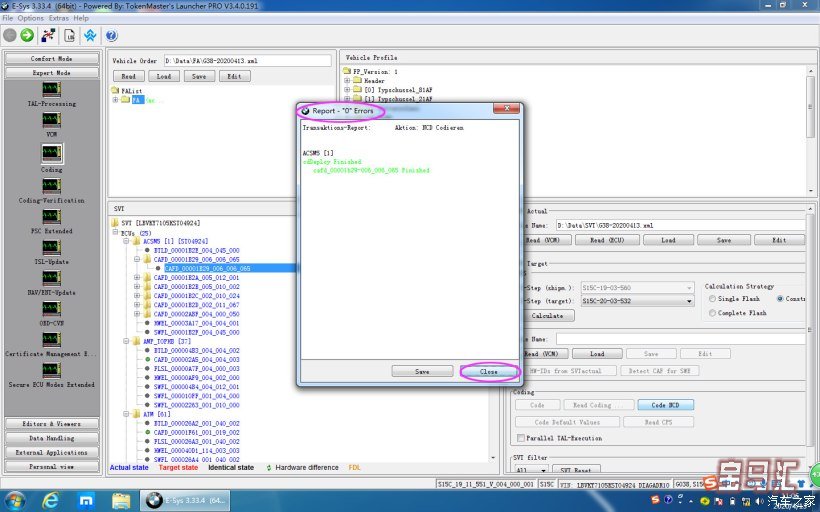Viewport: 820px width, 512px height.
Task: Click the FAList folder icon
Action: click(115, 90)
